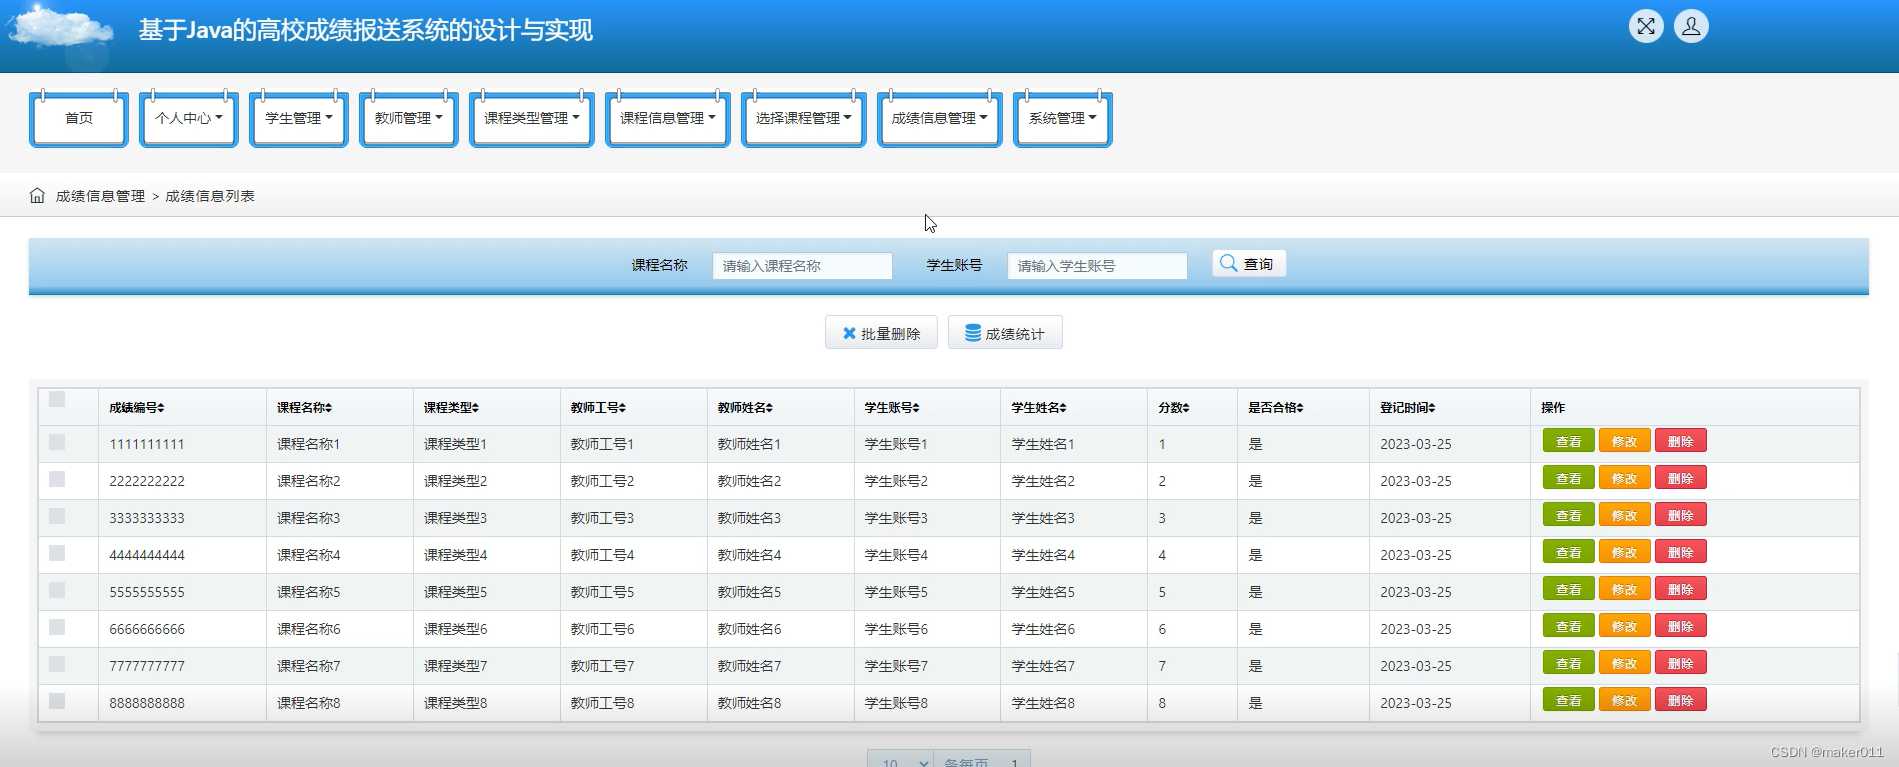The image size is (1899, 767).
Task: Sort by 登记时间 column header
Action: click(x=1408, y=408)
